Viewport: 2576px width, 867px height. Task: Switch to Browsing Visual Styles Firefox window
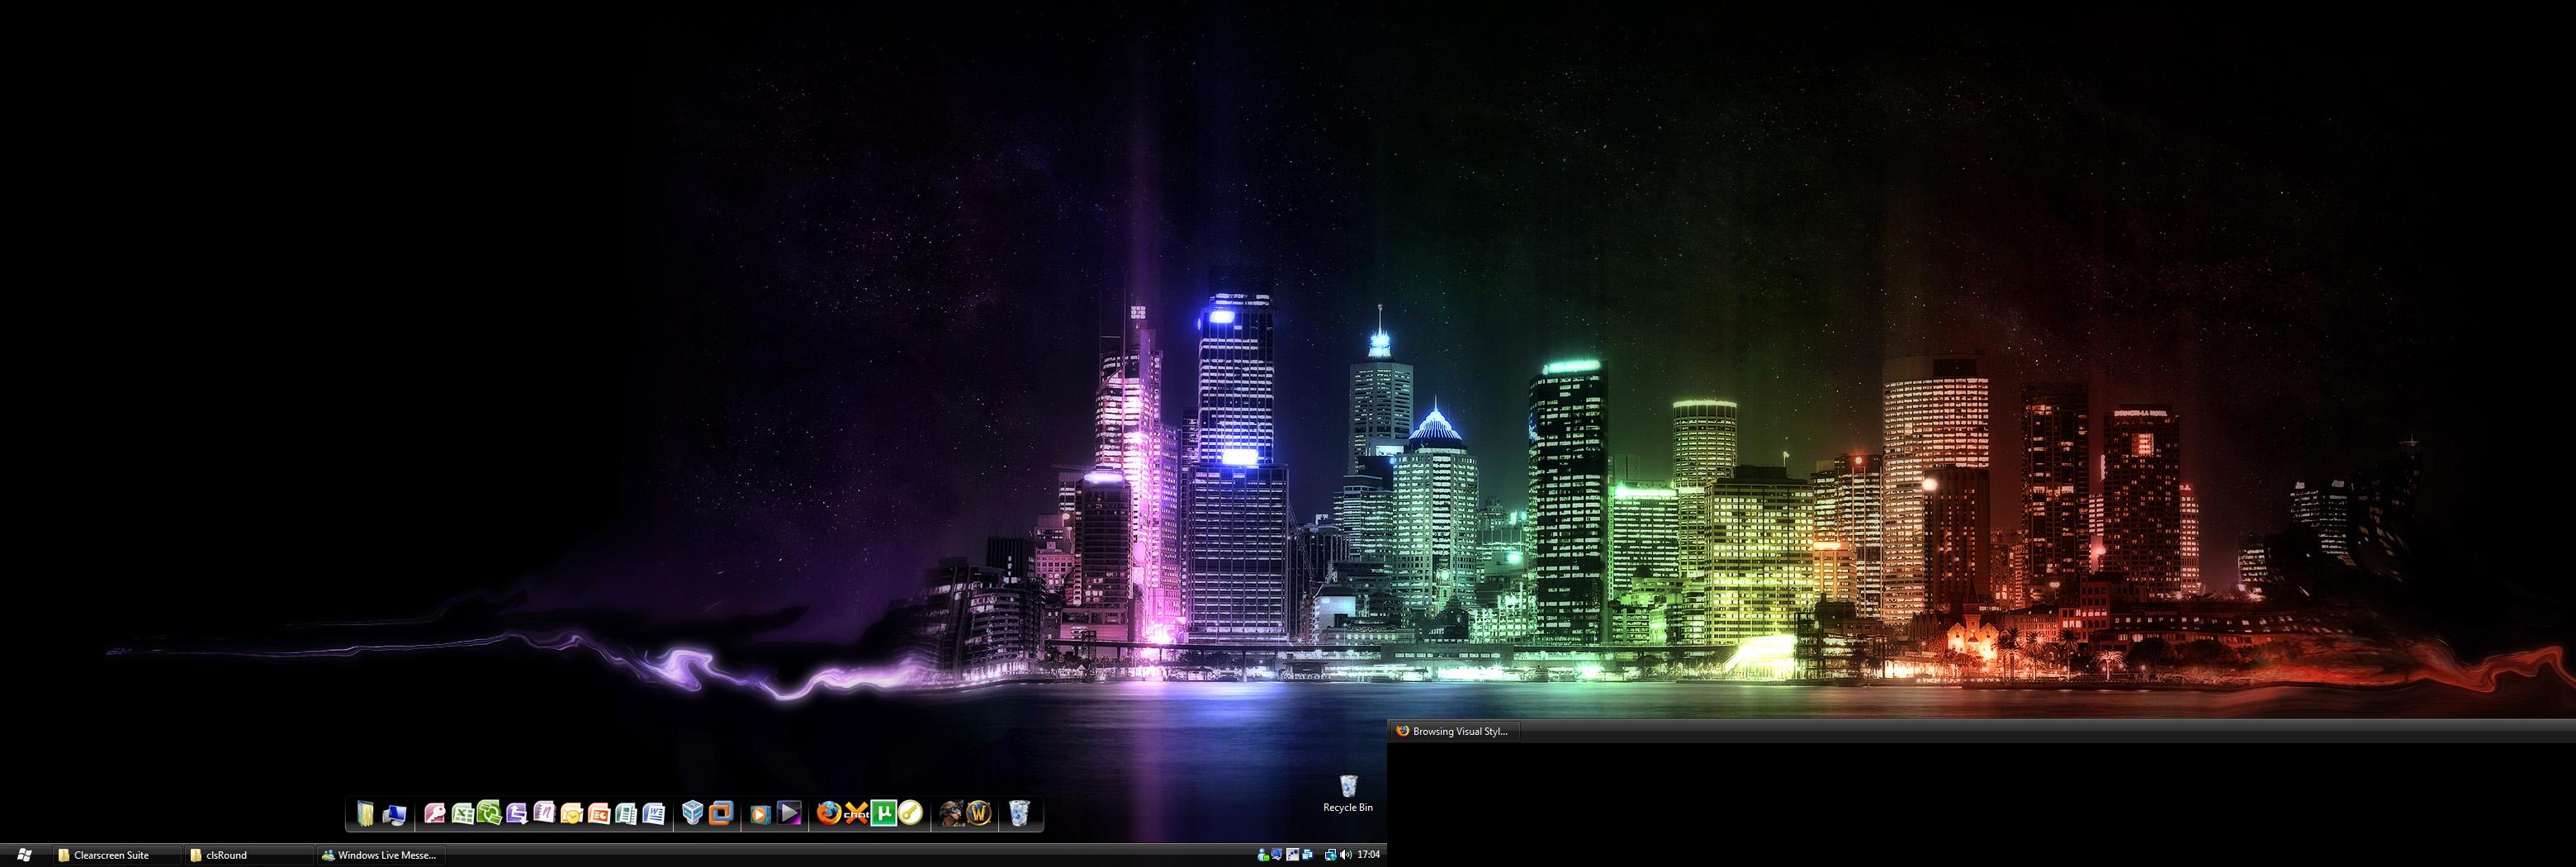pos(1455,731)
